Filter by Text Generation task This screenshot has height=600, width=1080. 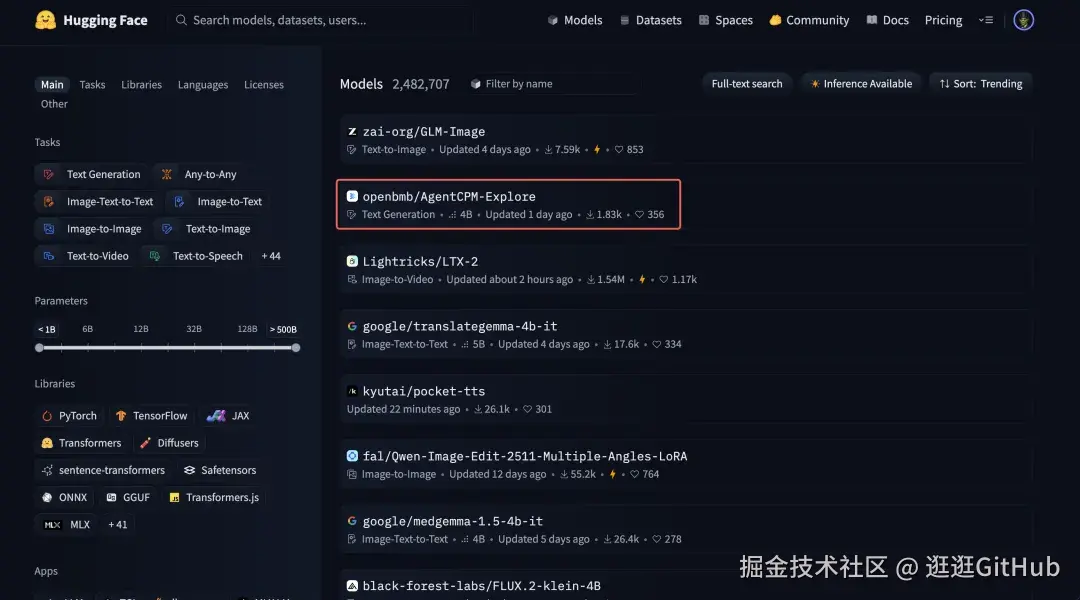91,174
